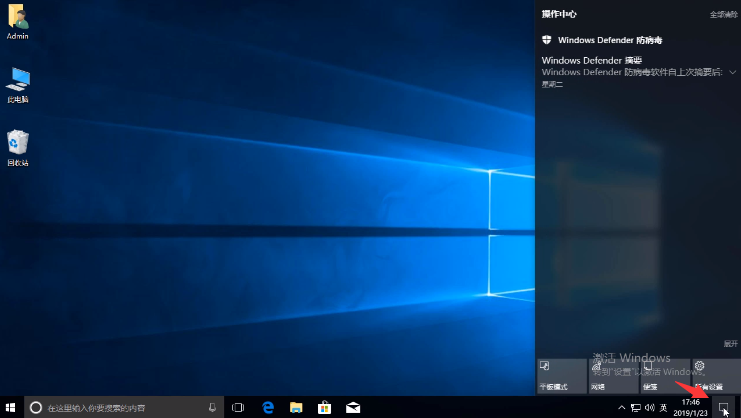The width and height of the screenshot is (741, 418).
Task: Open All settings (所有设置) quick action
Action: [x=714, y=376]
